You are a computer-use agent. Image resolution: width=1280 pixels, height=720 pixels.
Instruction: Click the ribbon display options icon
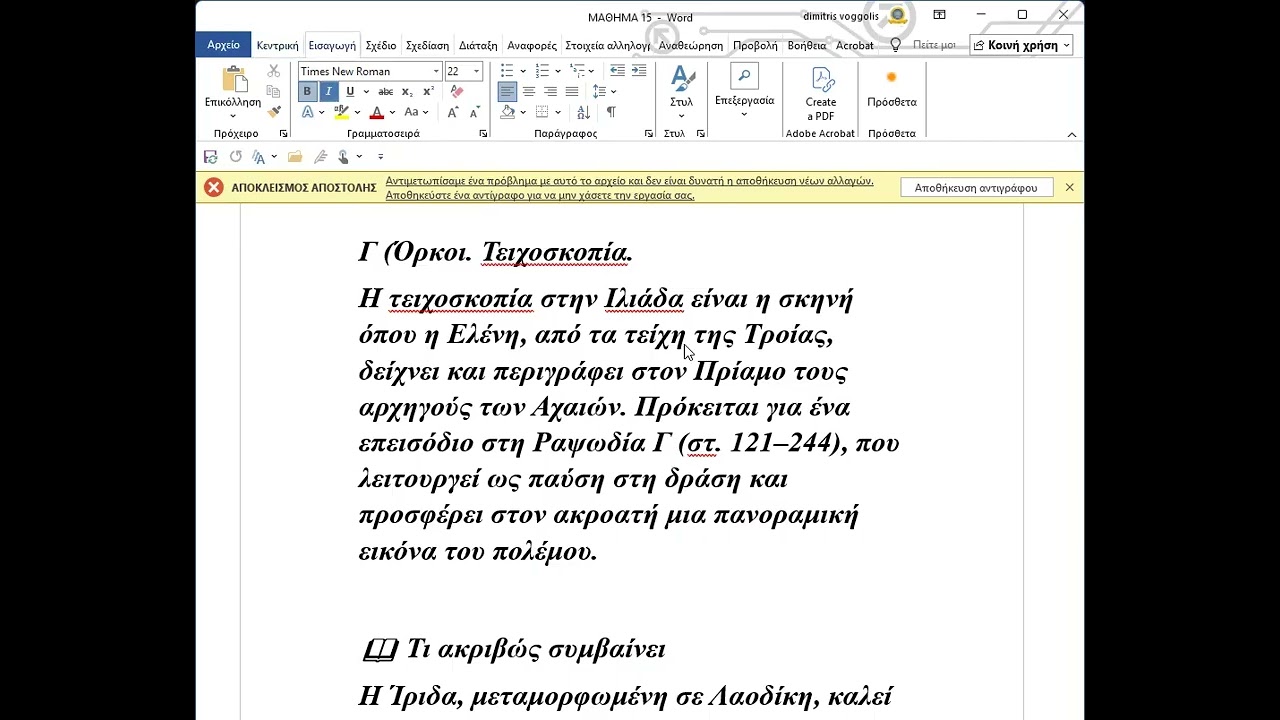tap(940, 15)
